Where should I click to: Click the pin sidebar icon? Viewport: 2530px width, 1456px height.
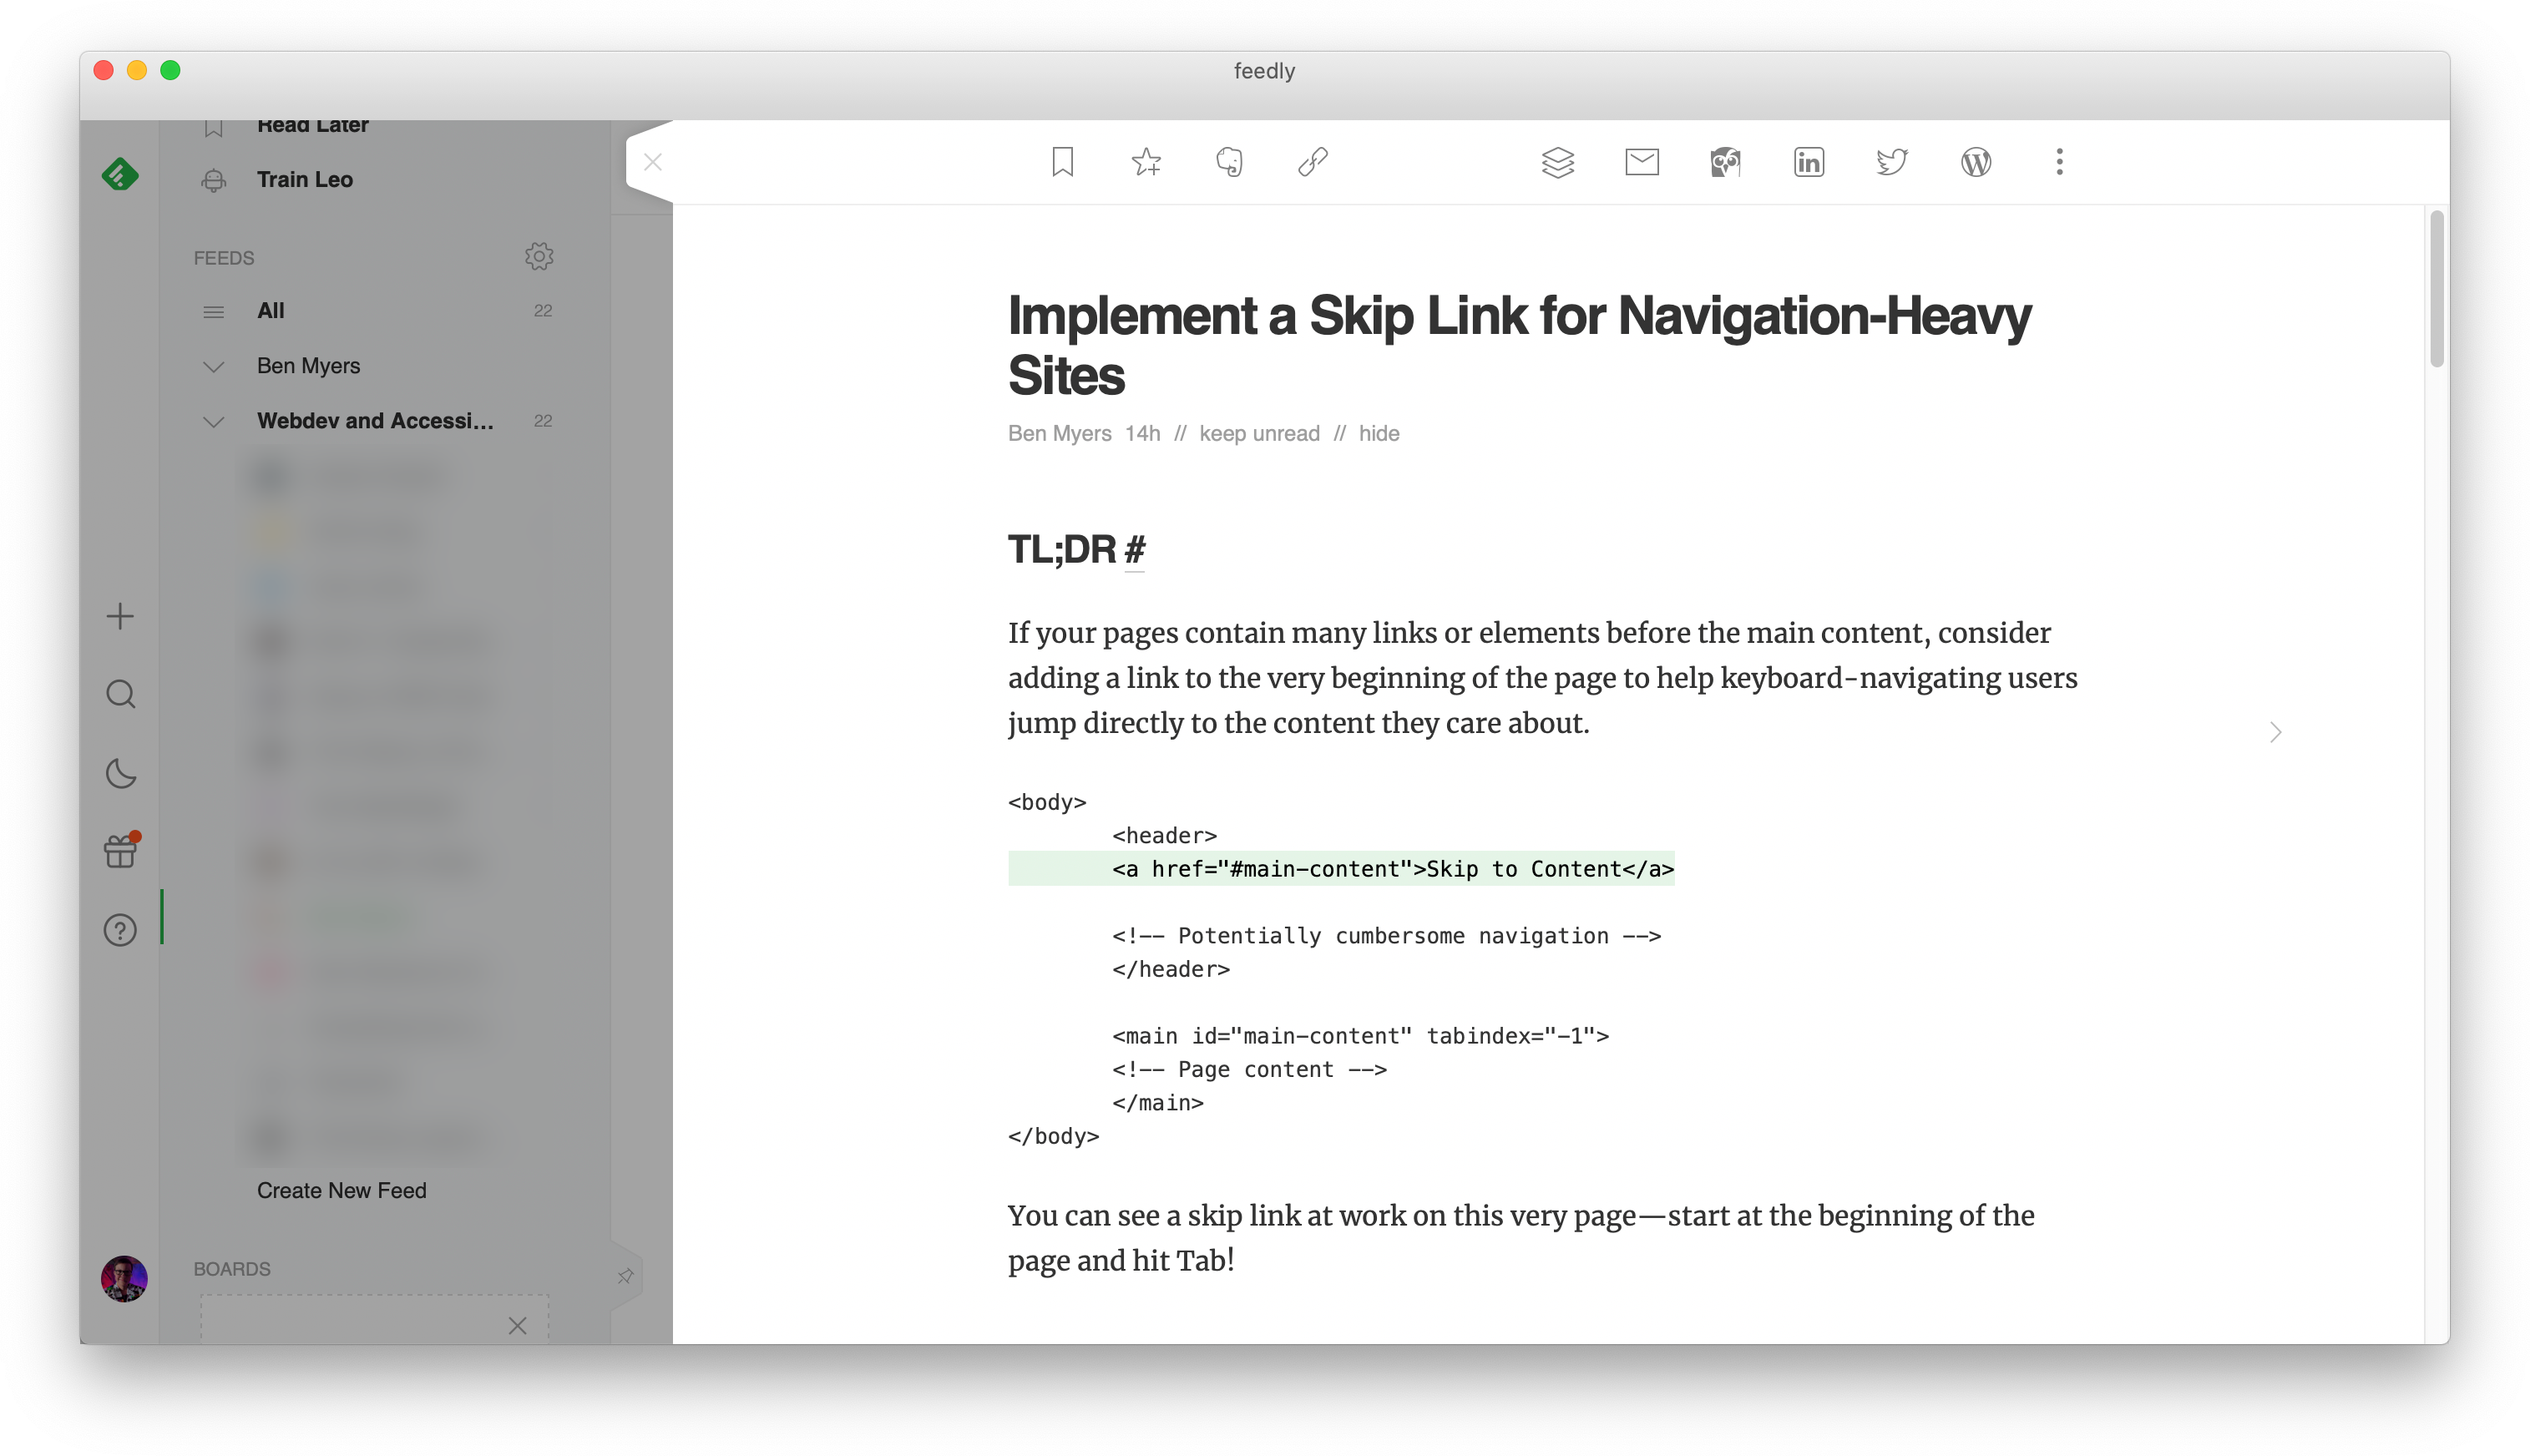click(x=625, y=1276)
